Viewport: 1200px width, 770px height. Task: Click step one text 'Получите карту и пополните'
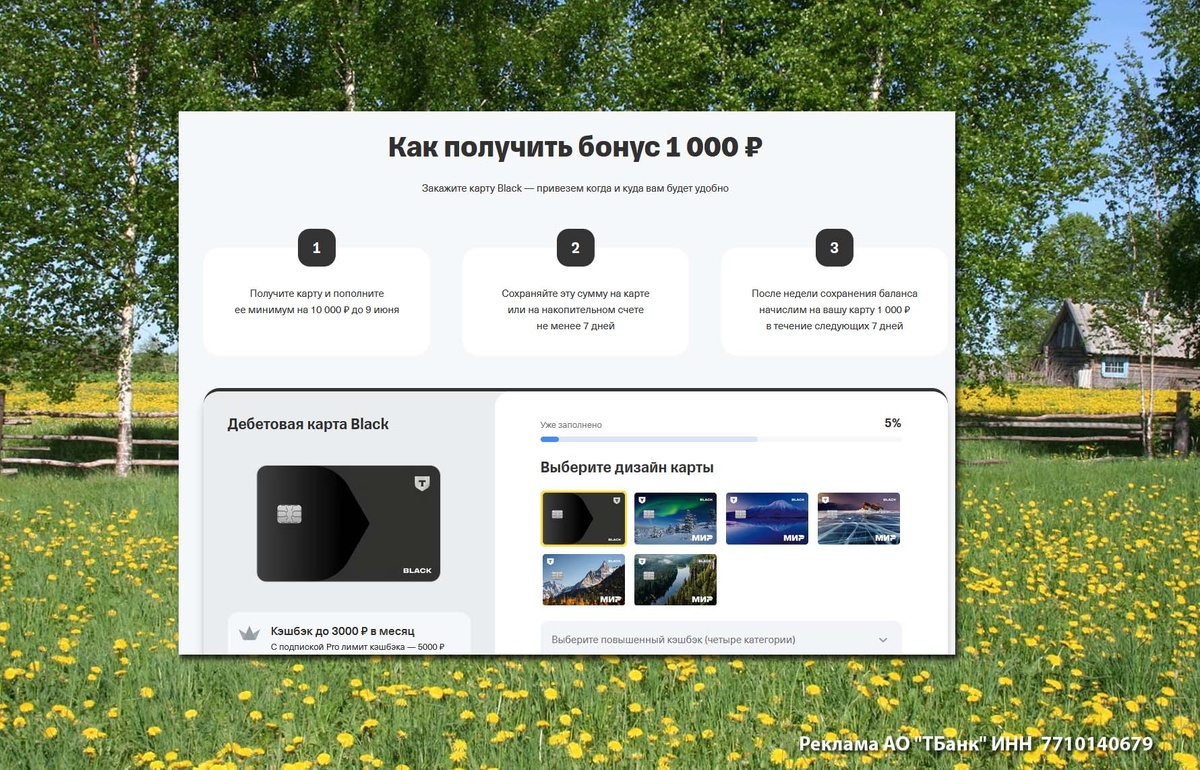317,294
